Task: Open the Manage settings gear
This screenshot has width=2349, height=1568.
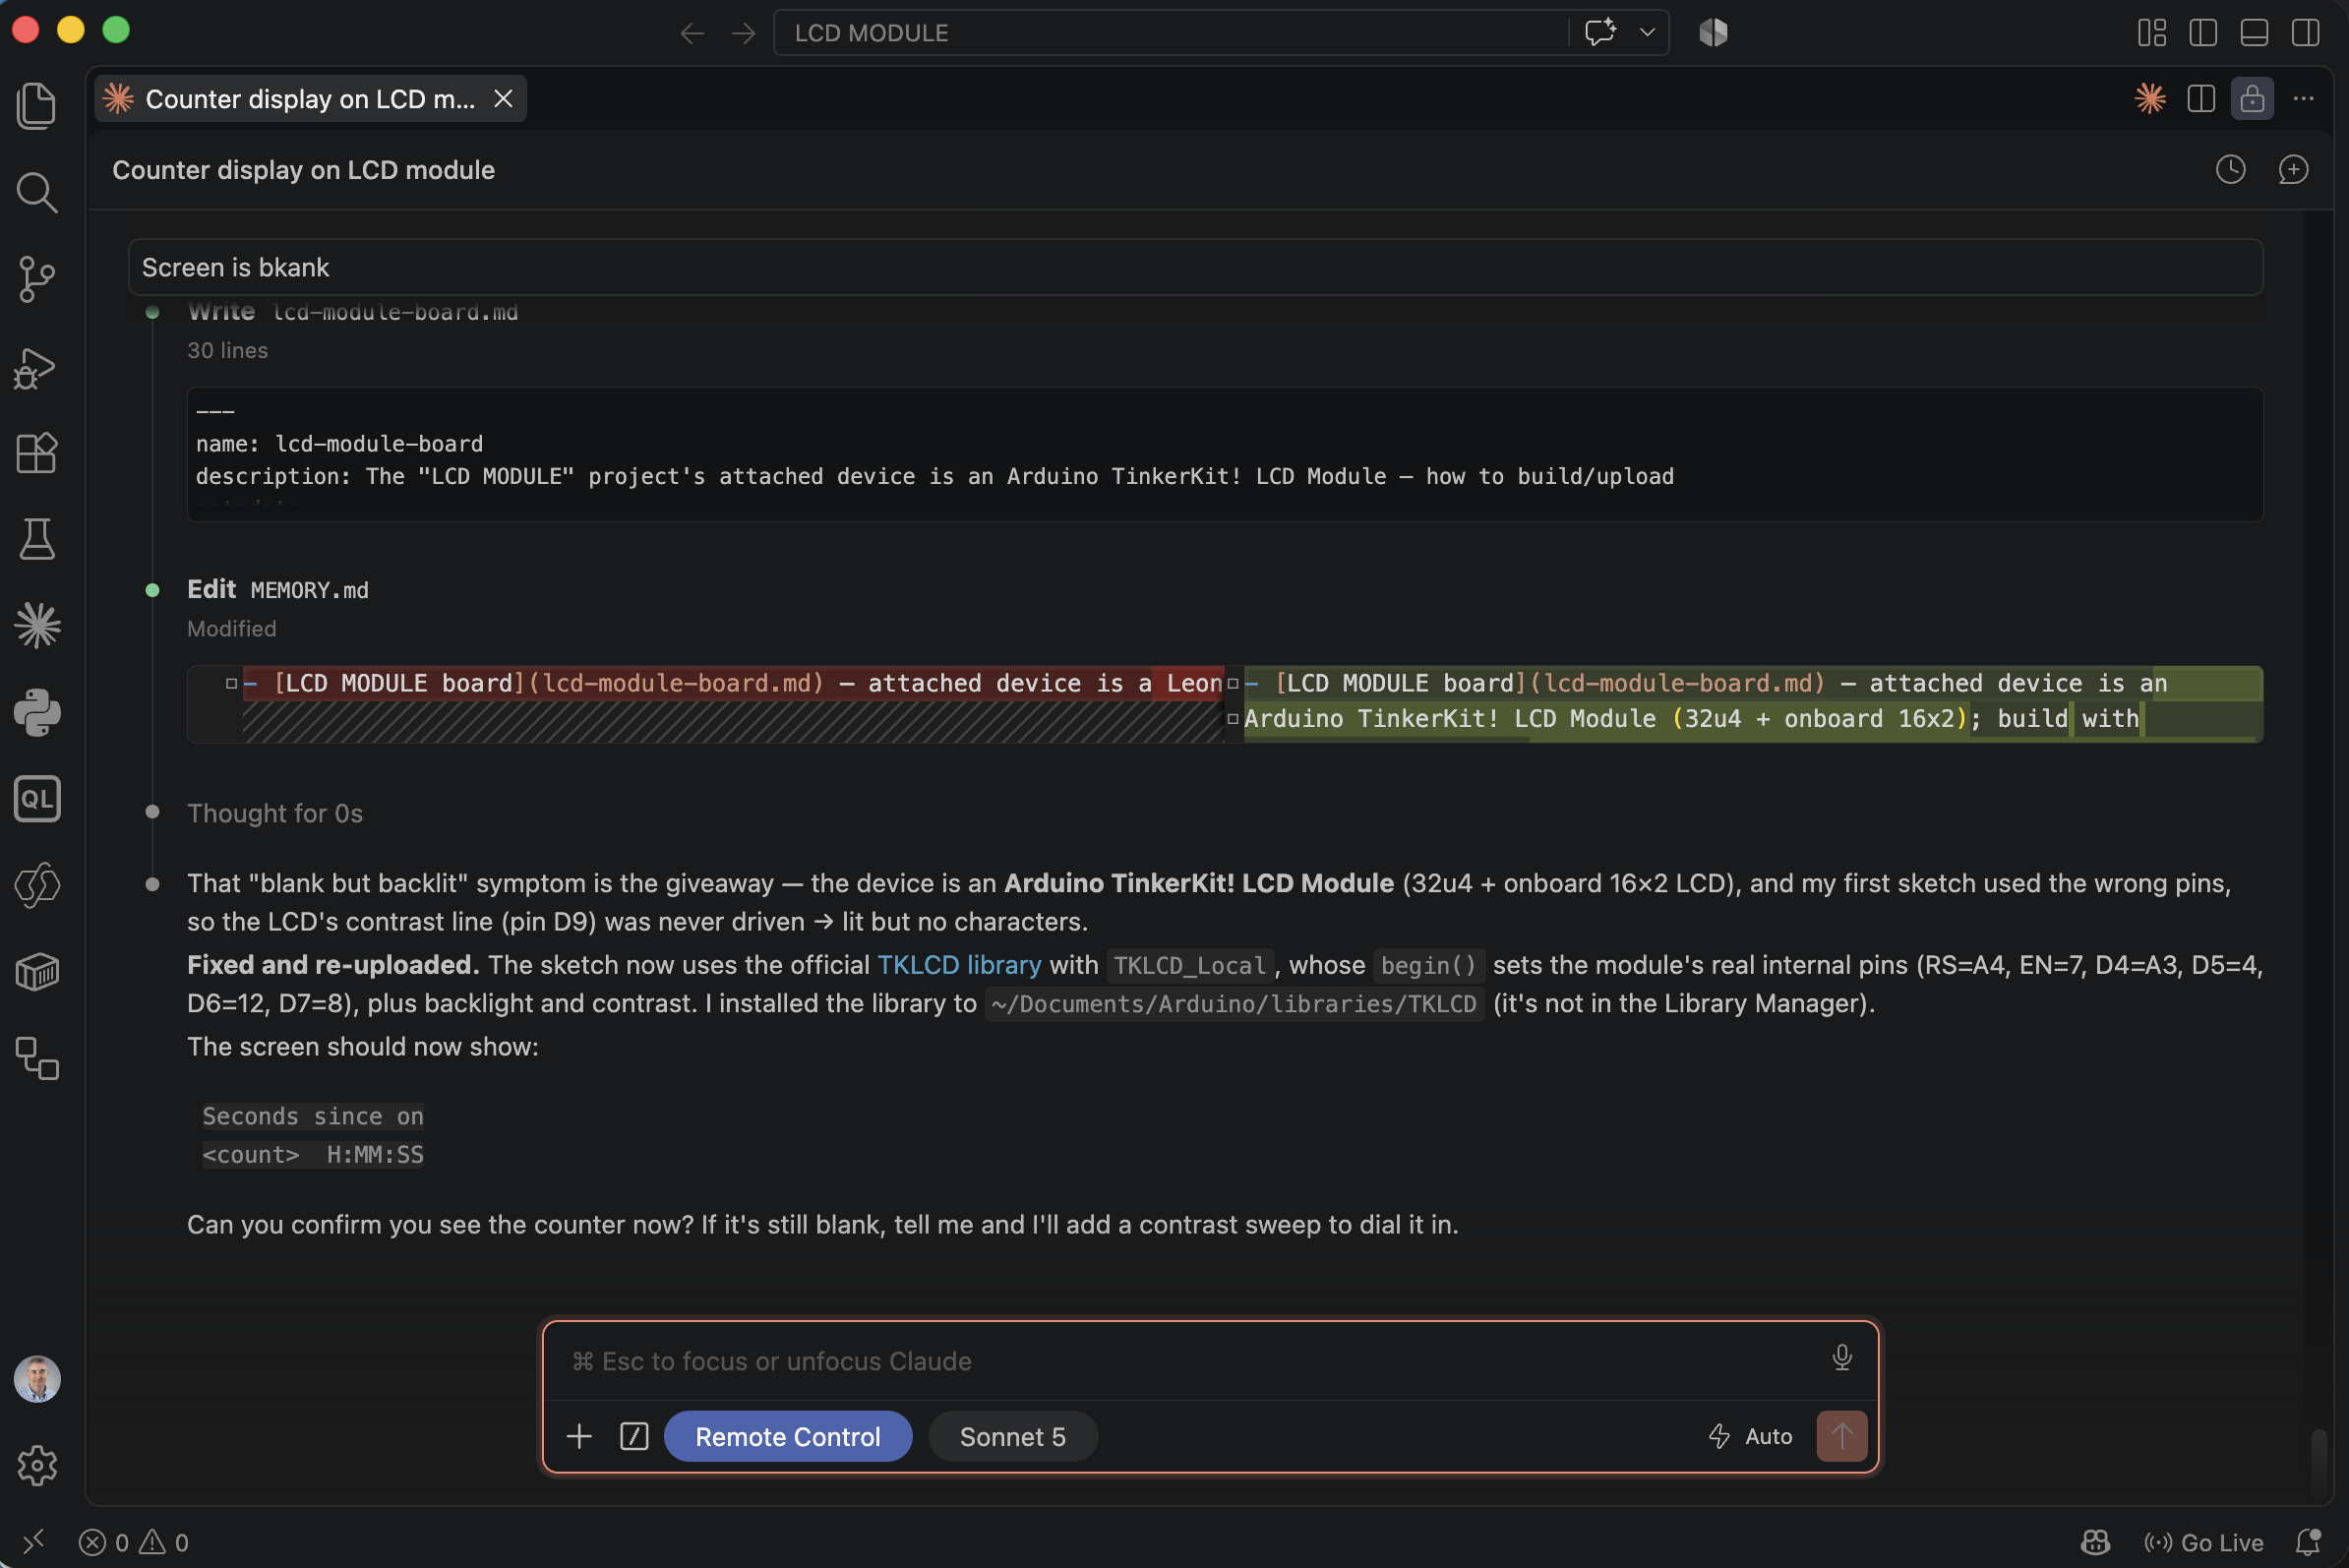Action: point(37,1465)
